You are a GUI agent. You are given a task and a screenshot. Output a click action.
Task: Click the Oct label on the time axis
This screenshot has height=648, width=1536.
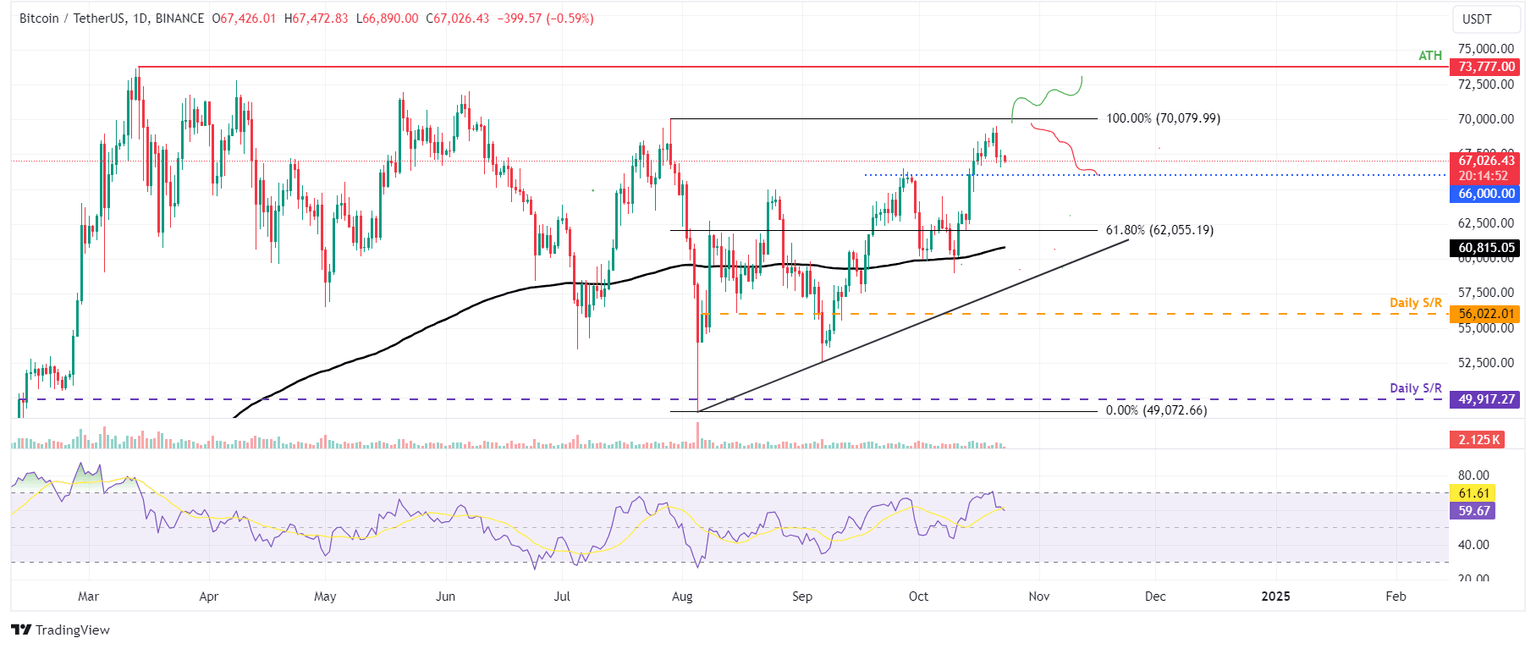pos(918,595)
